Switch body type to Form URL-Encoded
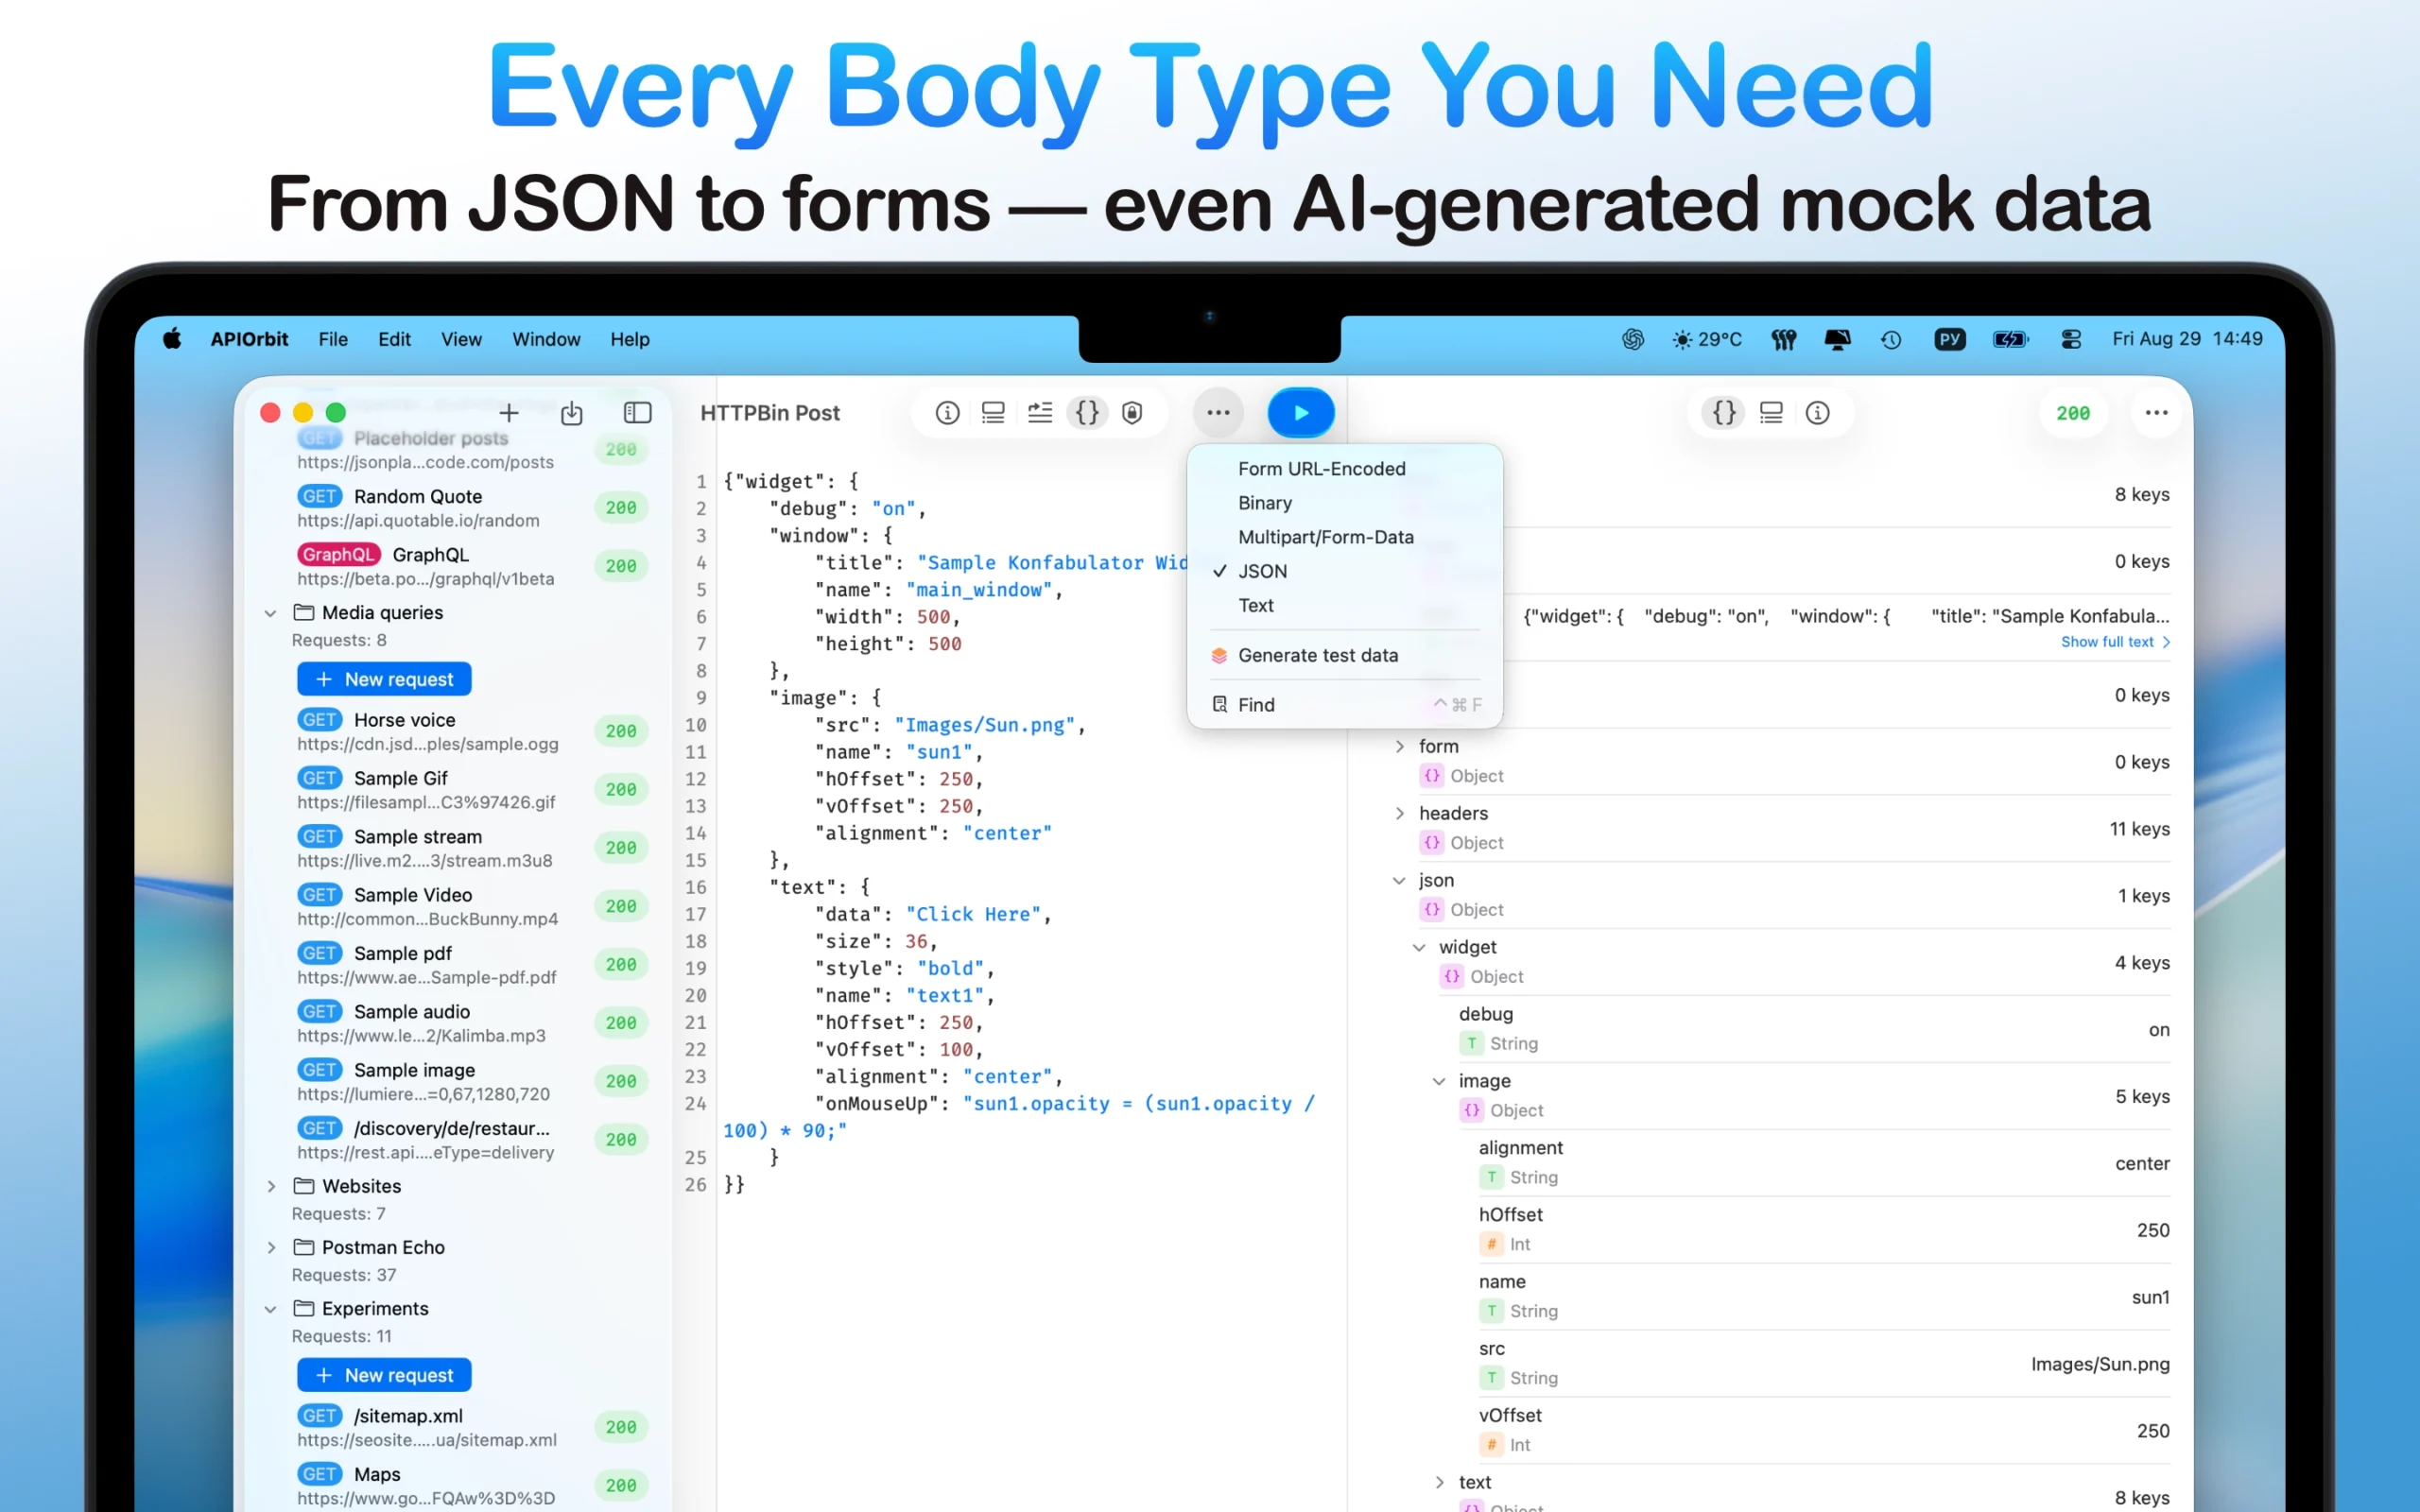2420x1512 pixels. (x=1321, y=469)
